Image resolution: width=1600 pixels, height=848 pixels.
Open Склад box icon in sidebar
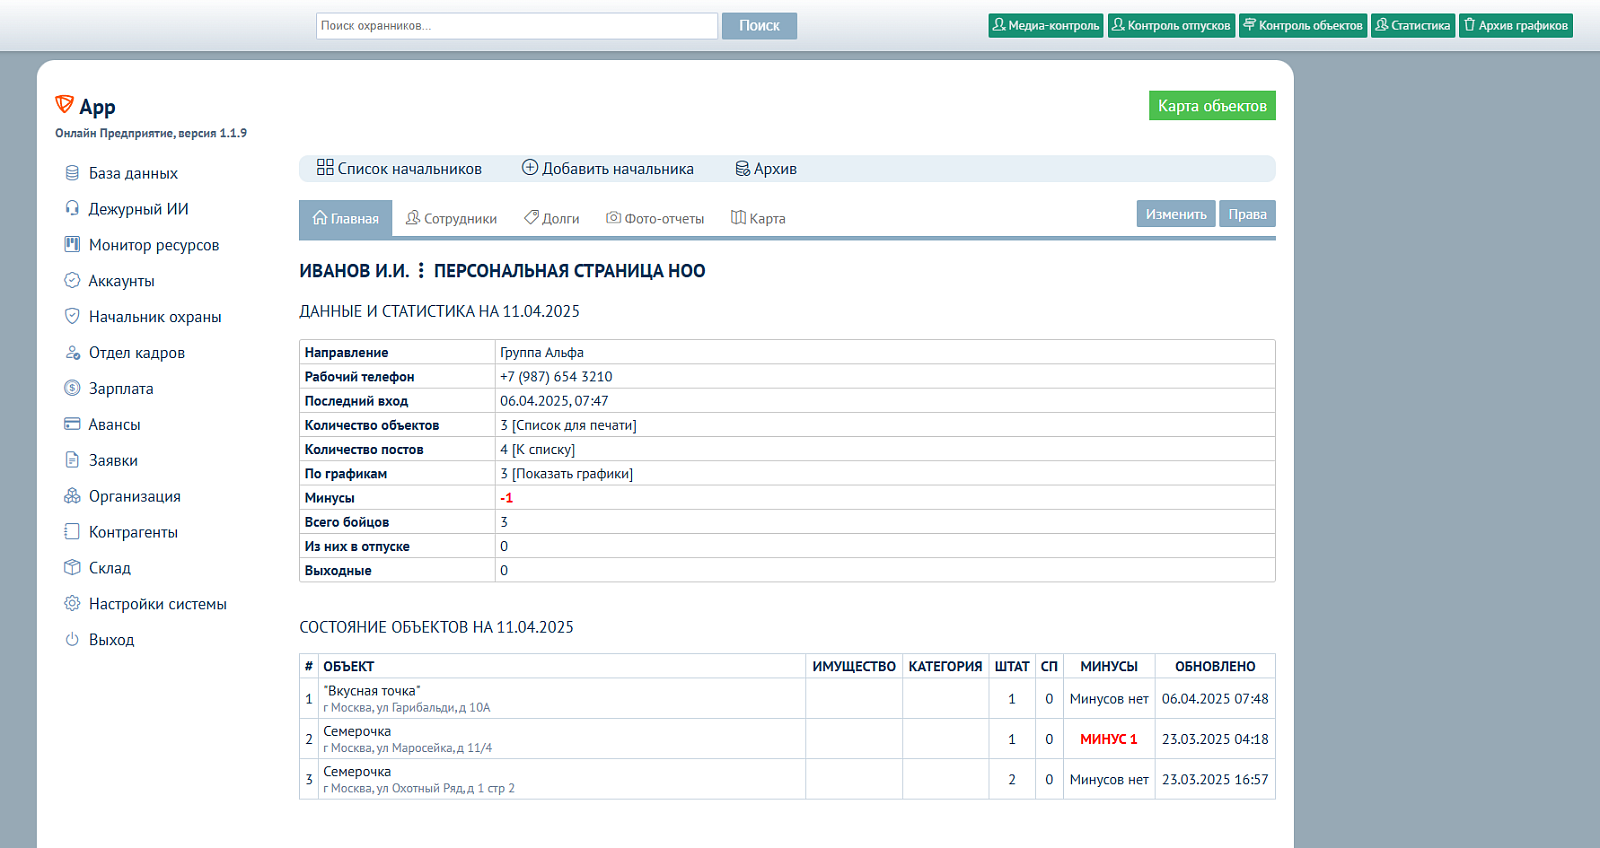[x=72, y=568]
